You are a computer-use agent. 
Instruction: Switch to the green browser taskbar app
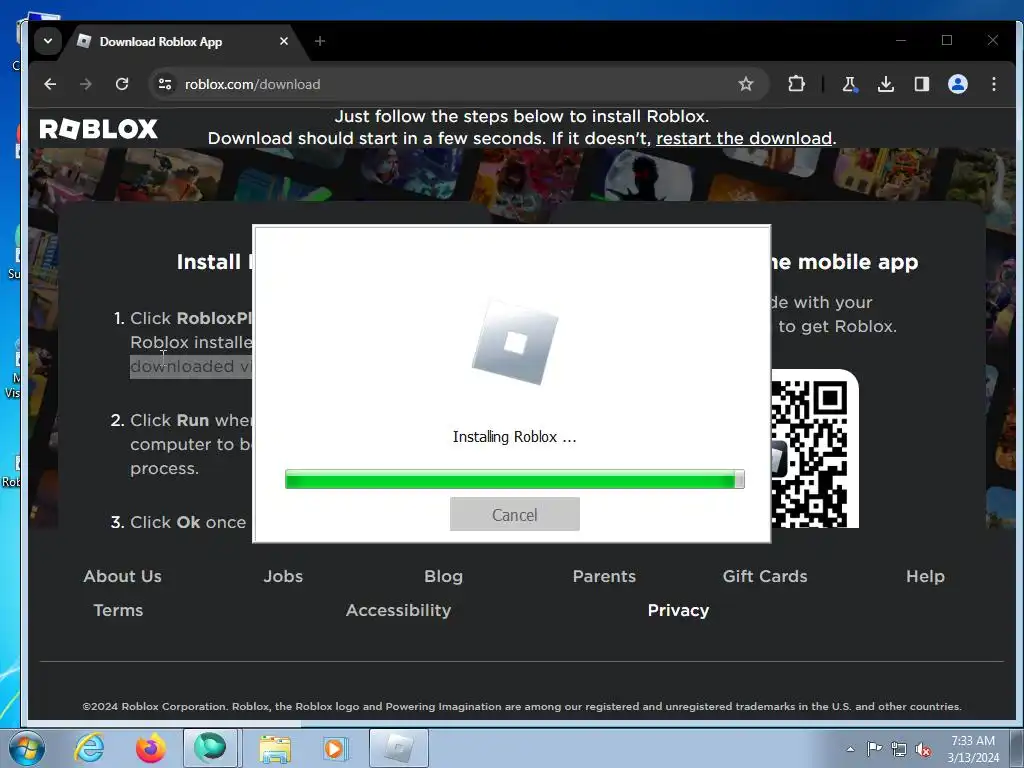(210, 748)
